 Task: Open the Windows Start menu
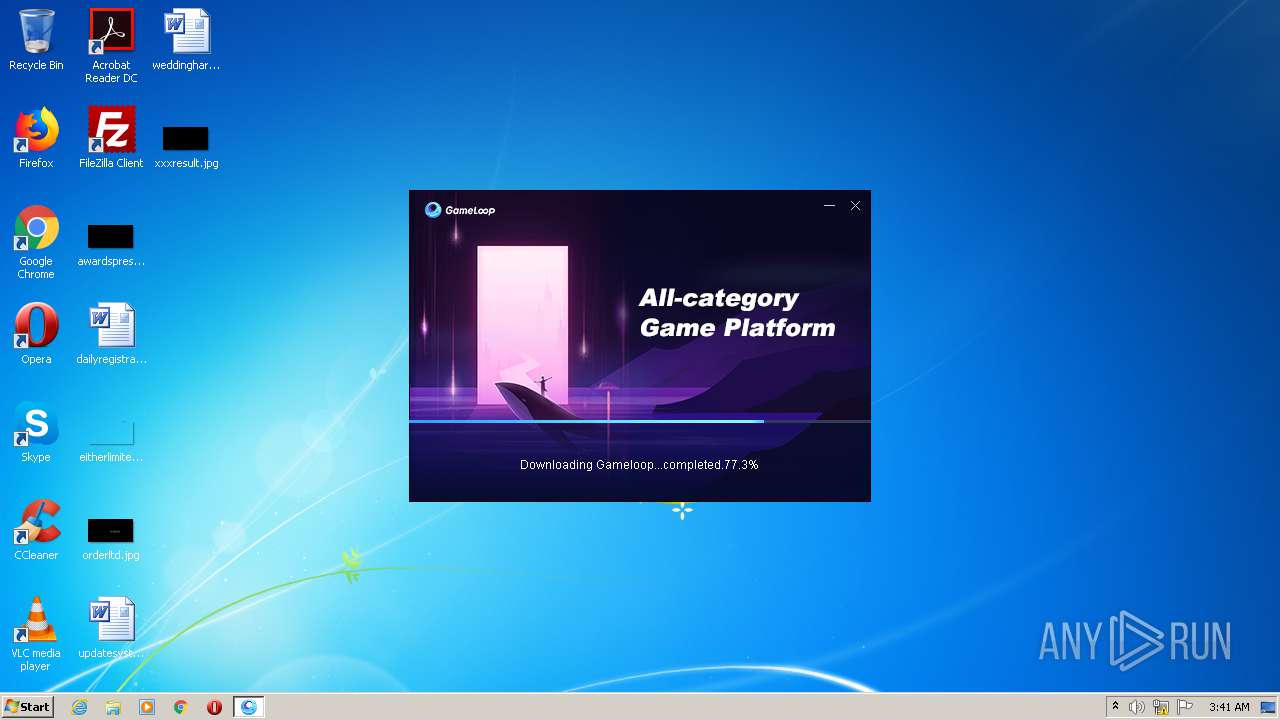pos(27,706)
